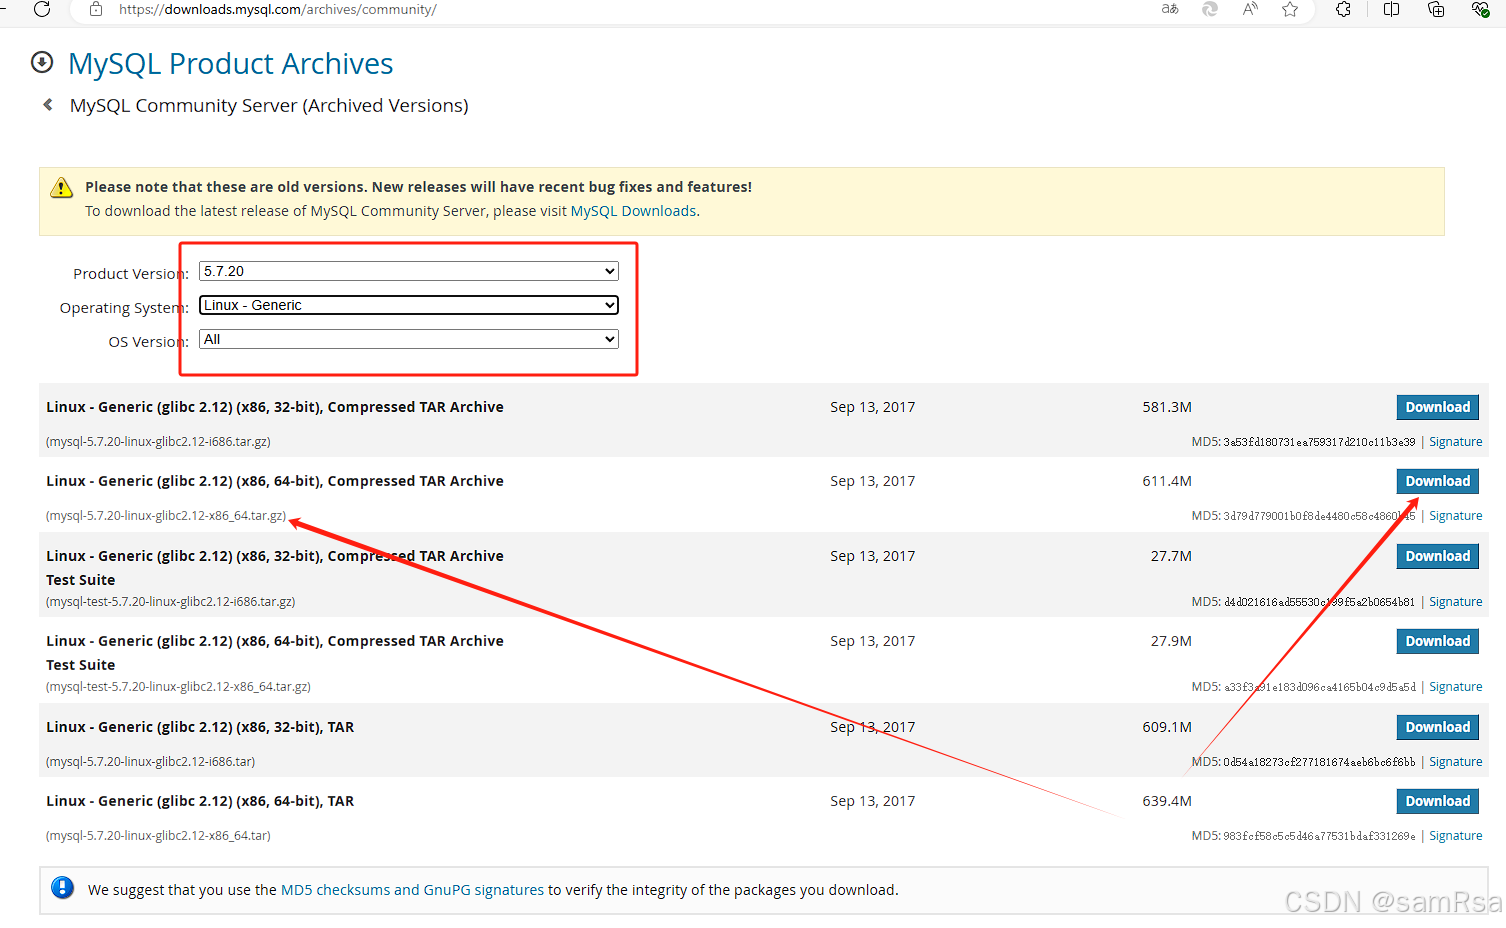
Task: Click file name mysql-5.7.20-linux-glibc2.12-i686.tar.gz
Action: click(158, 442)
